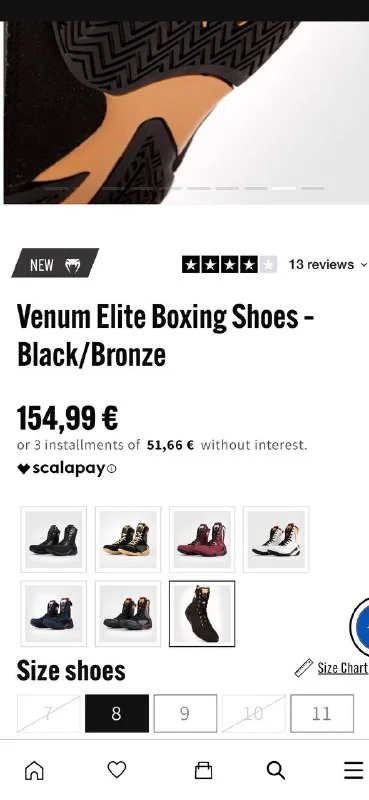Image resolution: width=369 pixels, height=800 pixels.
Task: Select the all-black shoe variant thumbnail
Action: 54,539
